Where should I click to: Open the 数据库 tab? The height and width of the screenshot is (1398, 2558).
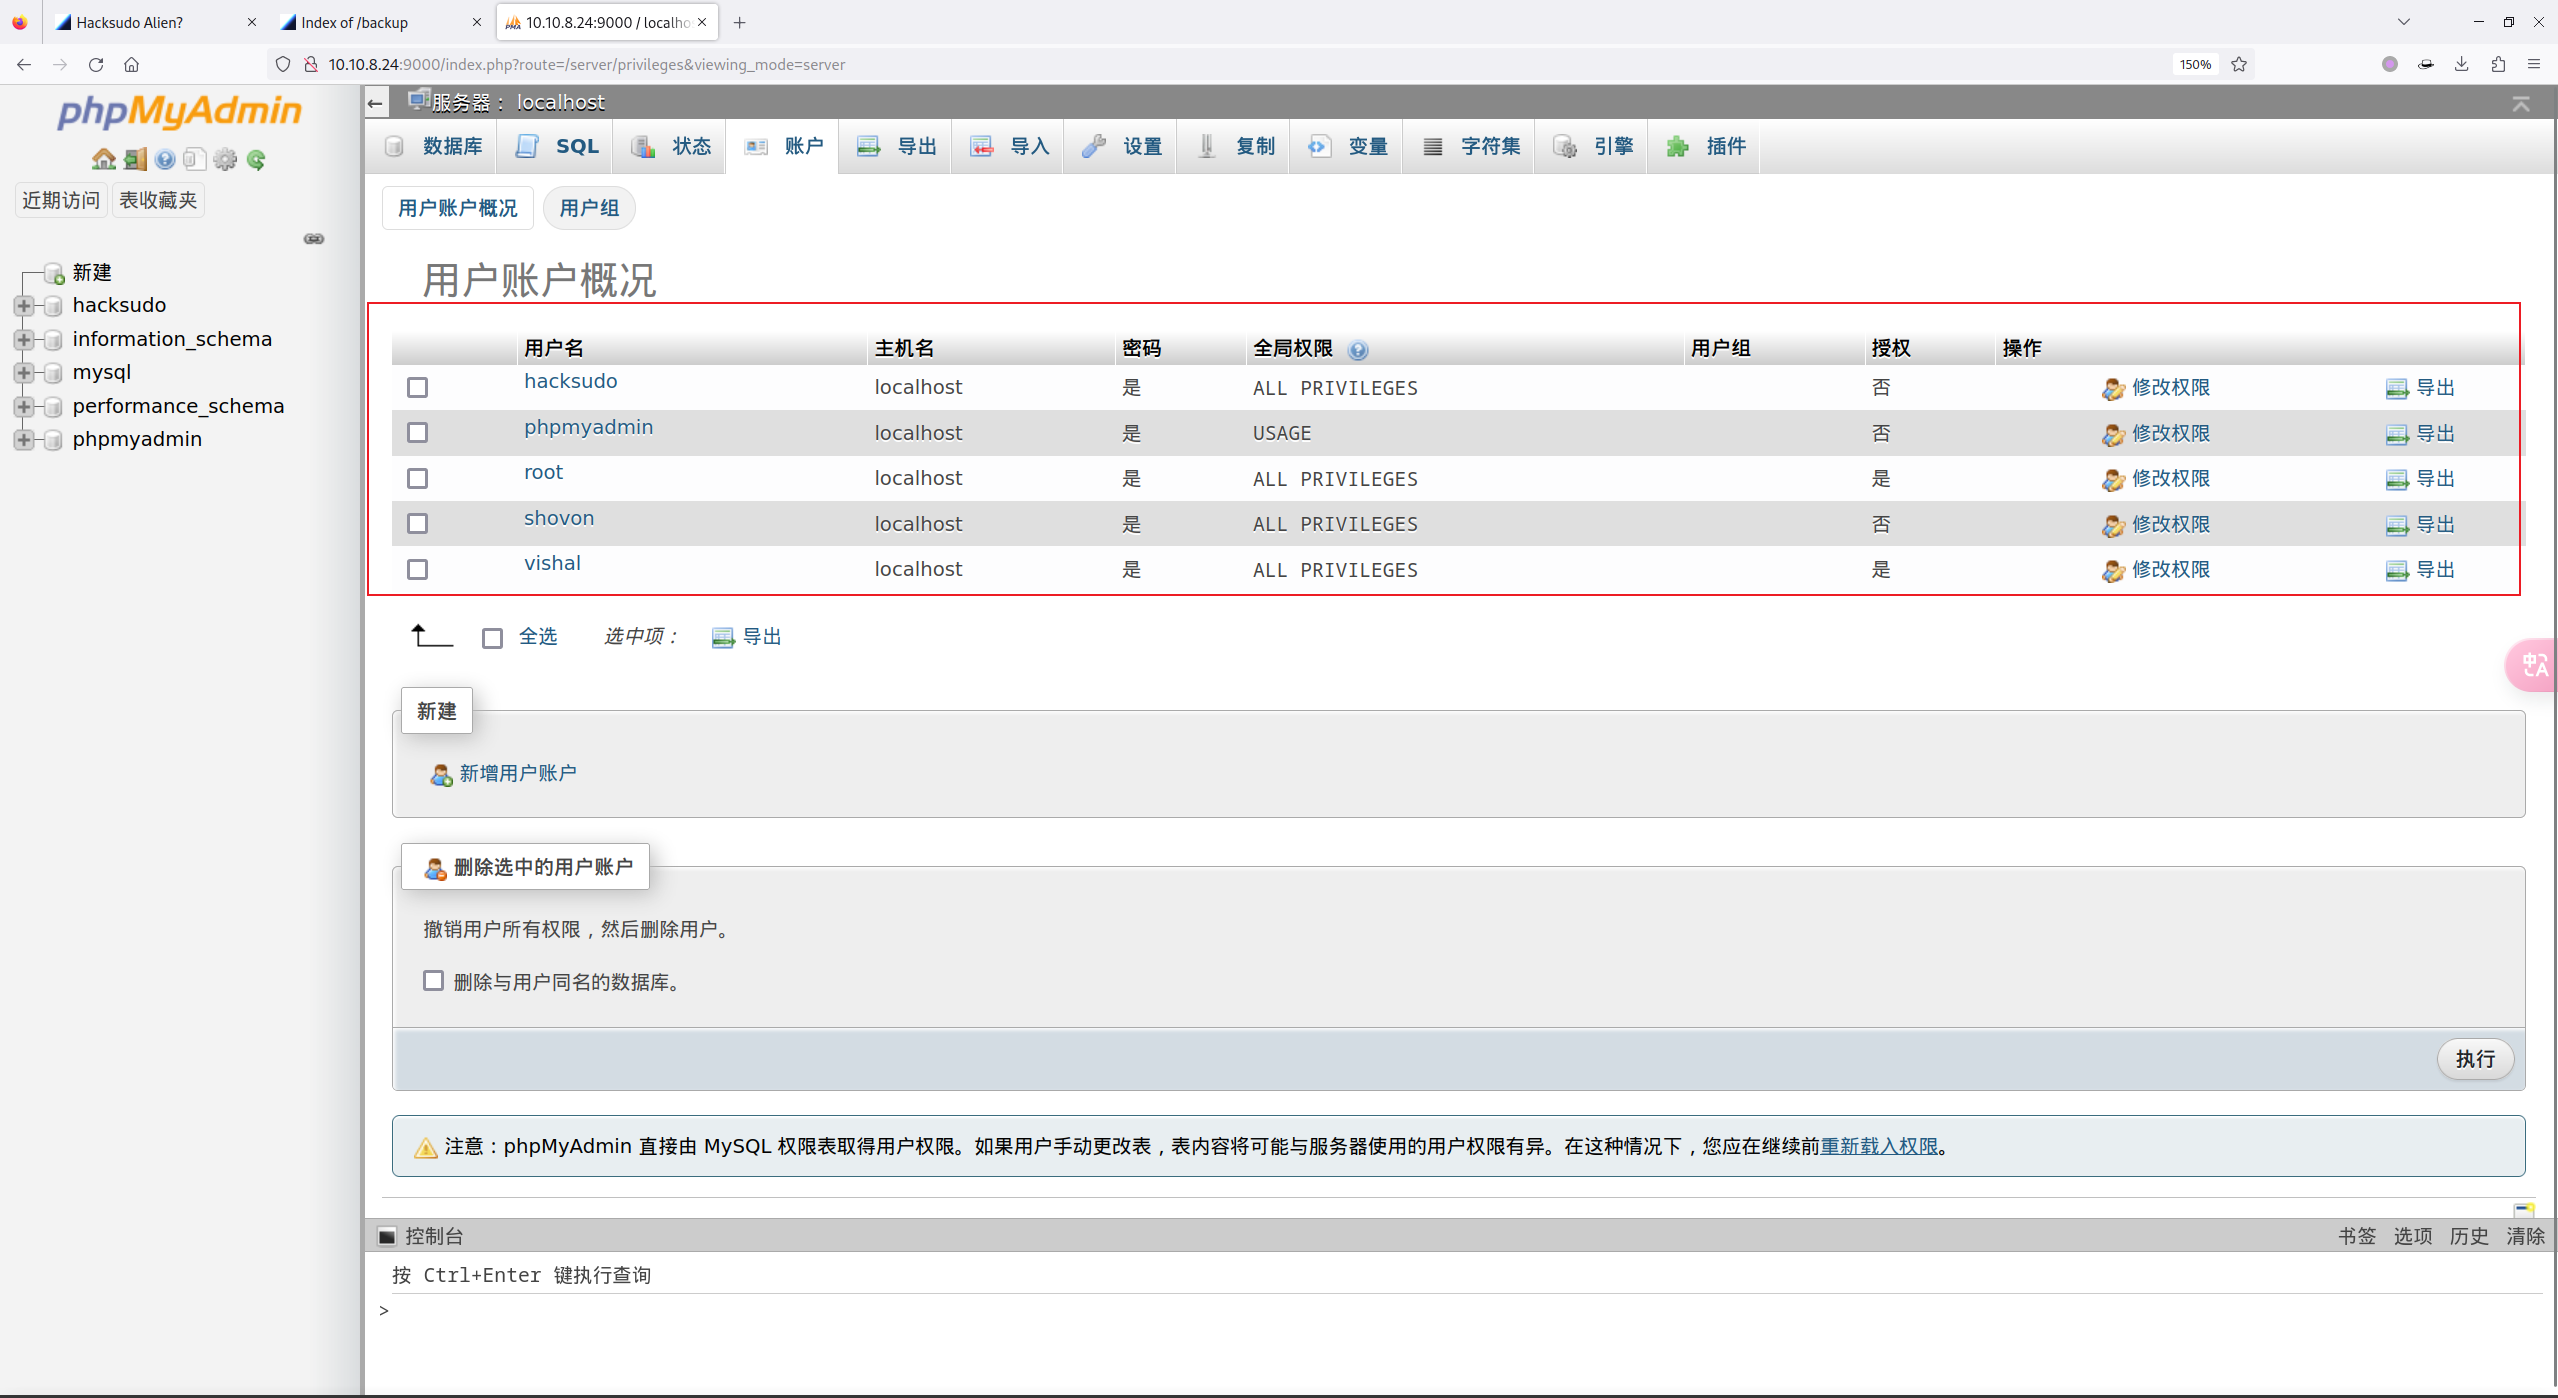(434, 147)
